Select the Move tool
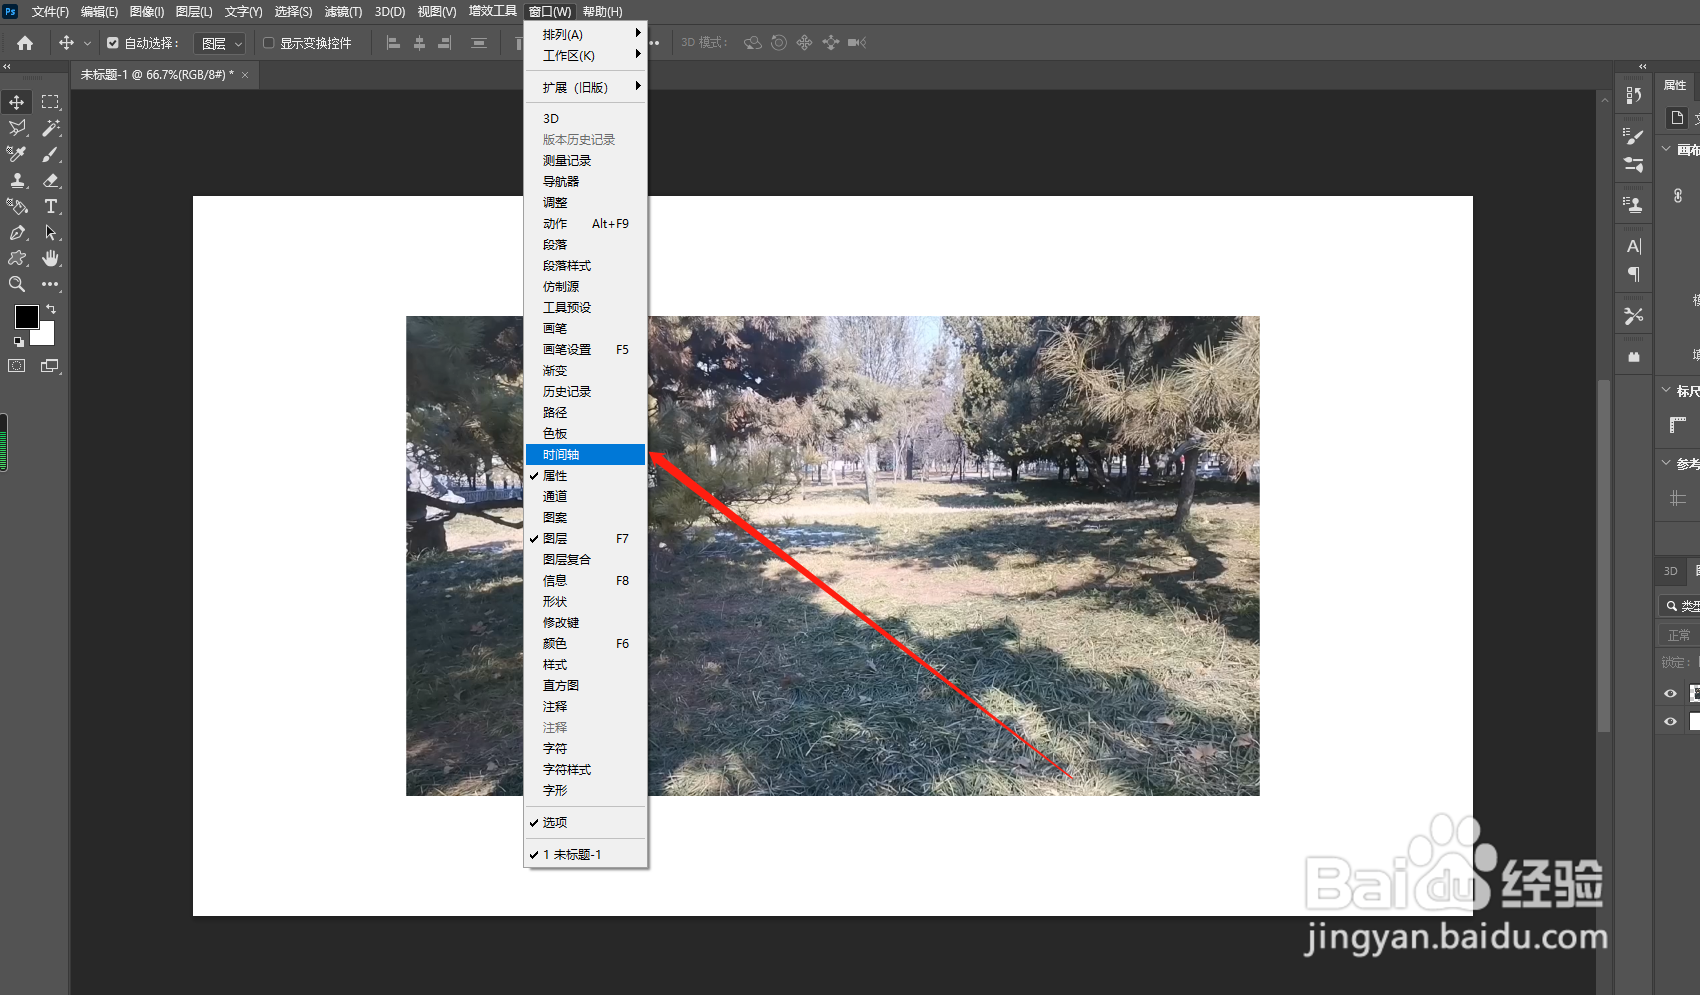Screen dimensions: 1700x995 click(x=17, y=102)
